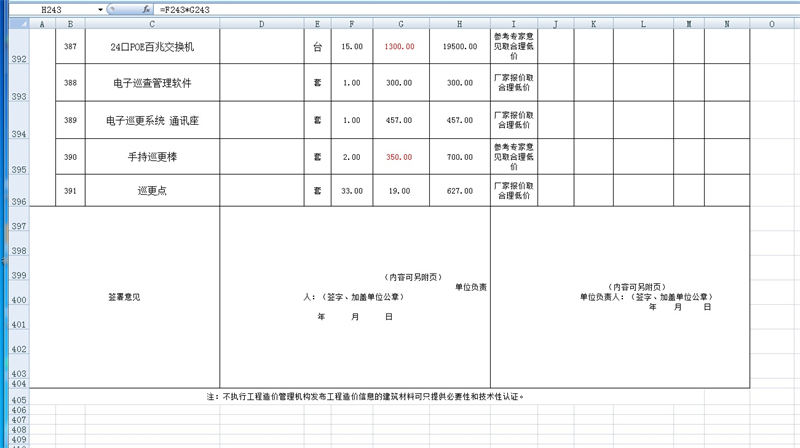Select the 巡更点 item cell

151,191
